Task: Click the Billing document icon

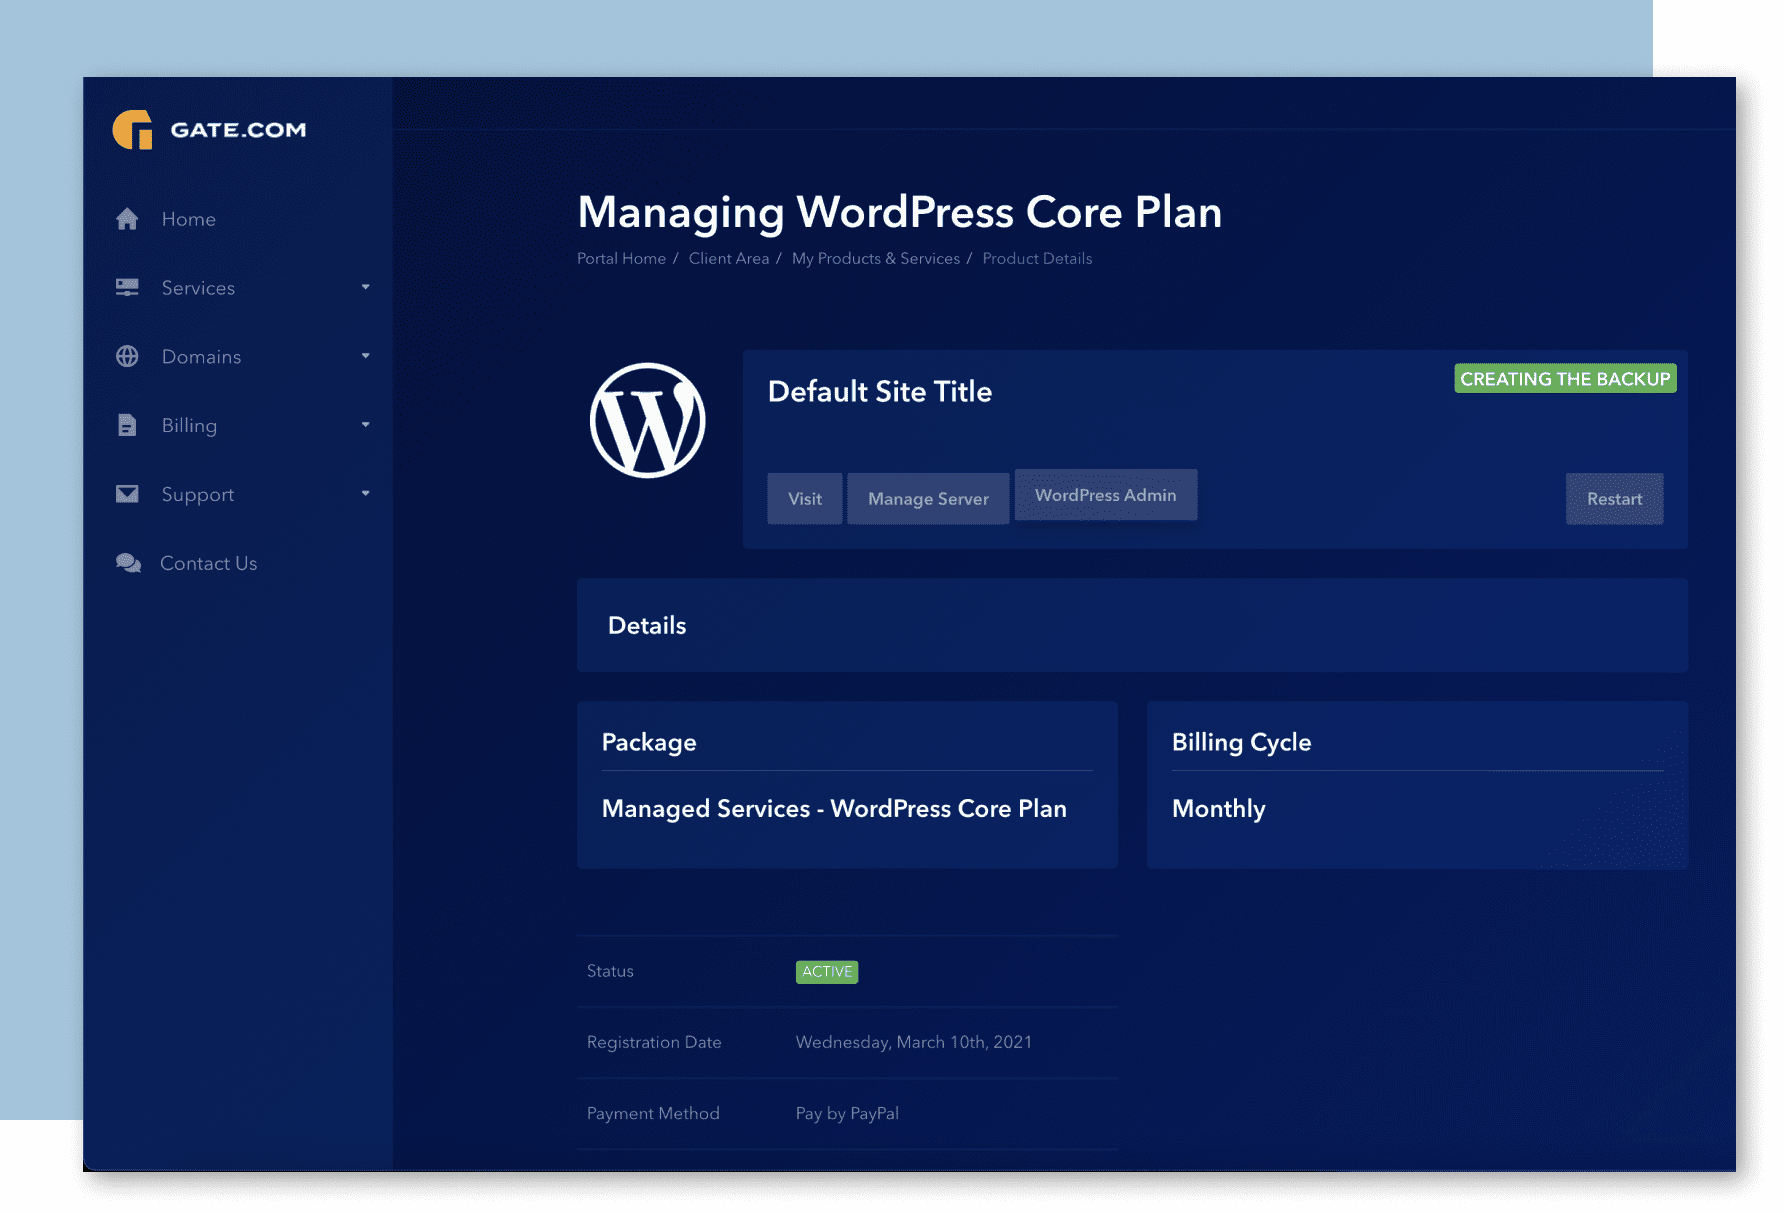Action: pyautogui.click(x=127, y=426)
